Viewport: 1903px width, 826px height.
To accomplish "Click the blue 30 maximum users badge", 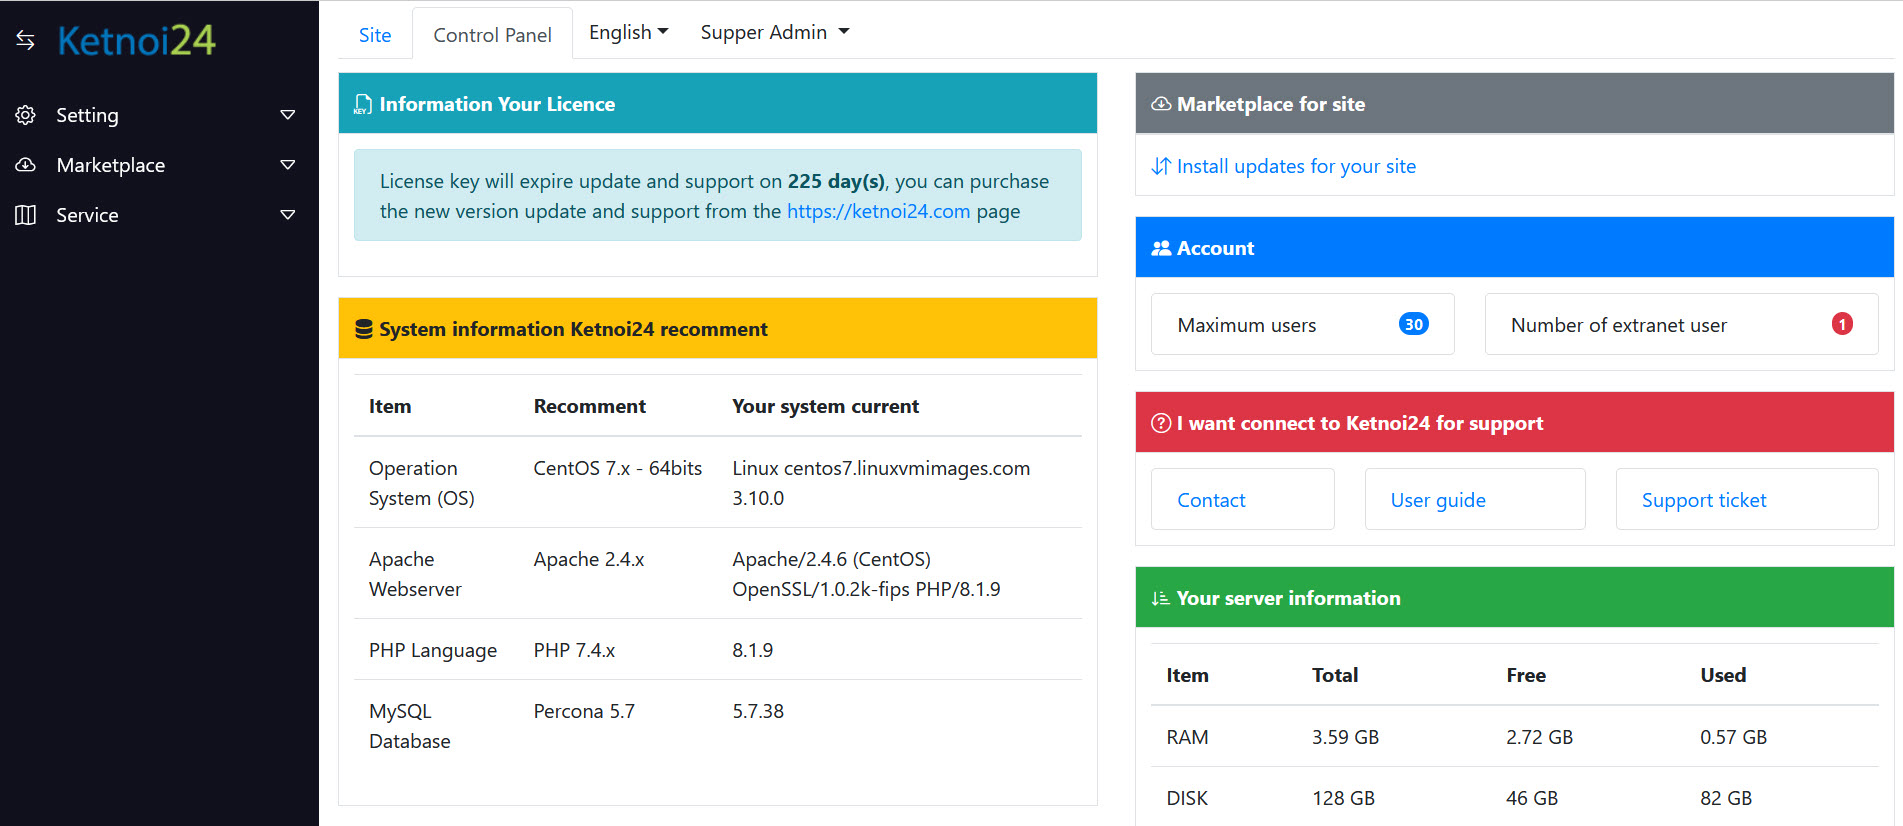I will [x=1414, y=324].
